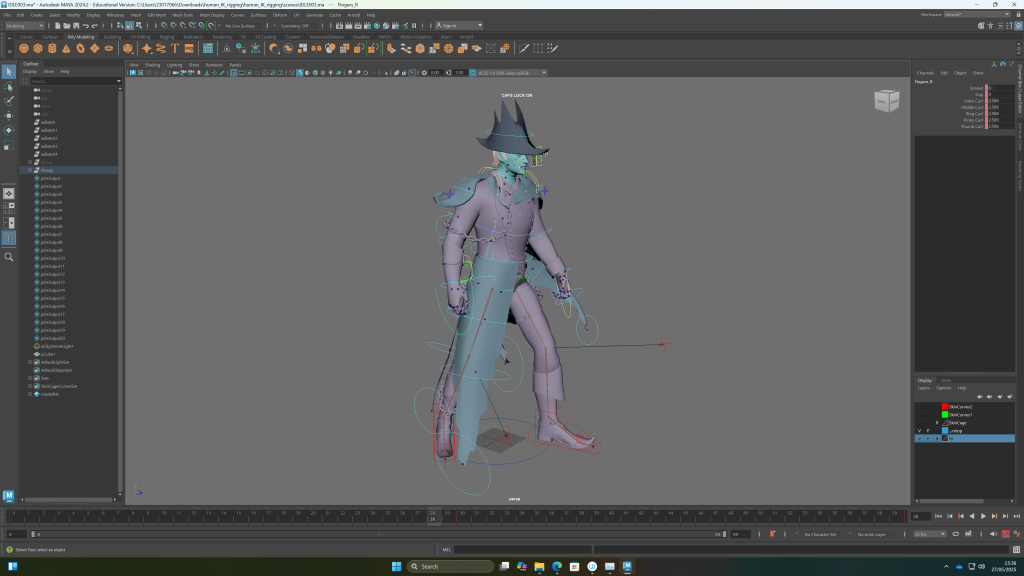Choose the Lasso Select tool
Image resolution: width=1024 pixels, height=576 pixels.
click(x=9, y=87)
